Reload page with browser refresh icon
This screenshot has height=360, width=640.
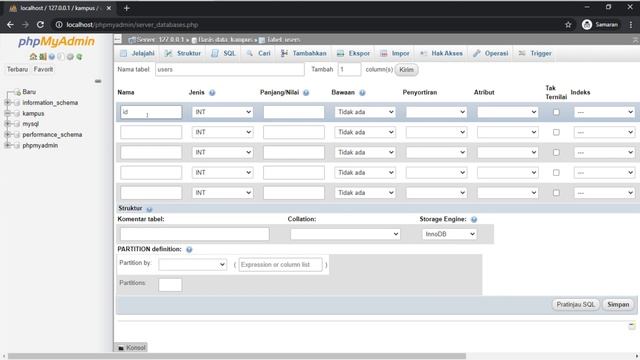40,25
